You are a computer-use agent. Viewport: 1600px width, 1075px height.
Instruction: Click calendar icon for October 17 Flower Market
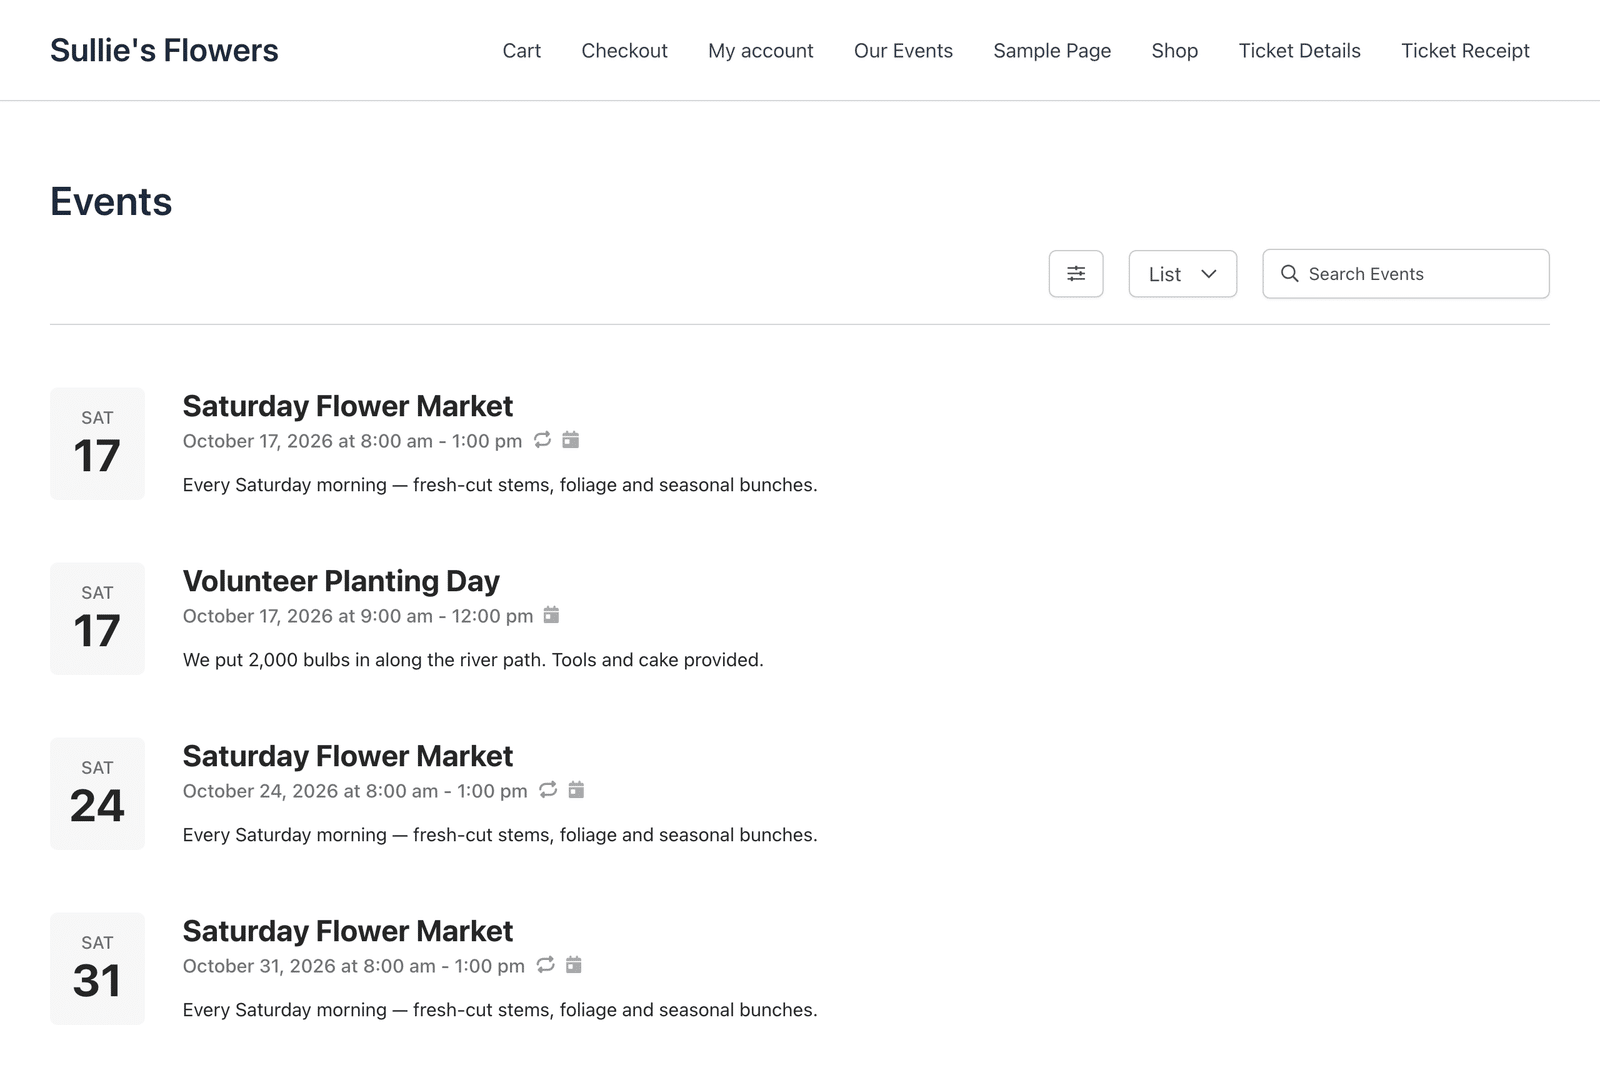571,440
